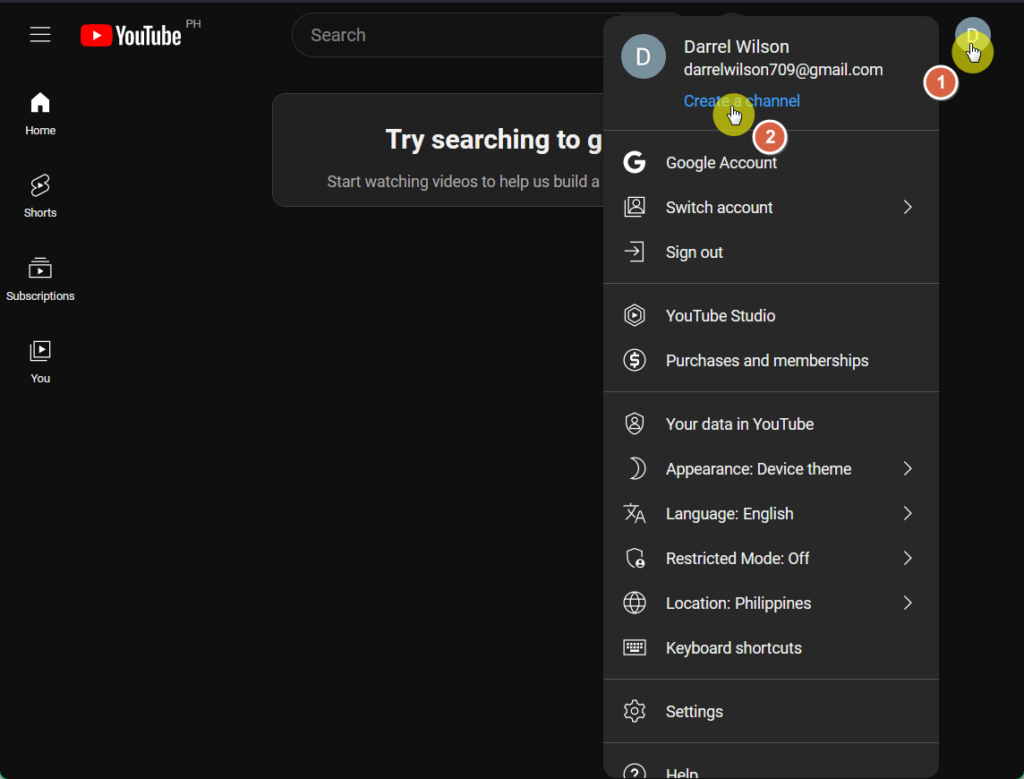Open Settings from account menu

pyautogui.click(x=771, y=712)
